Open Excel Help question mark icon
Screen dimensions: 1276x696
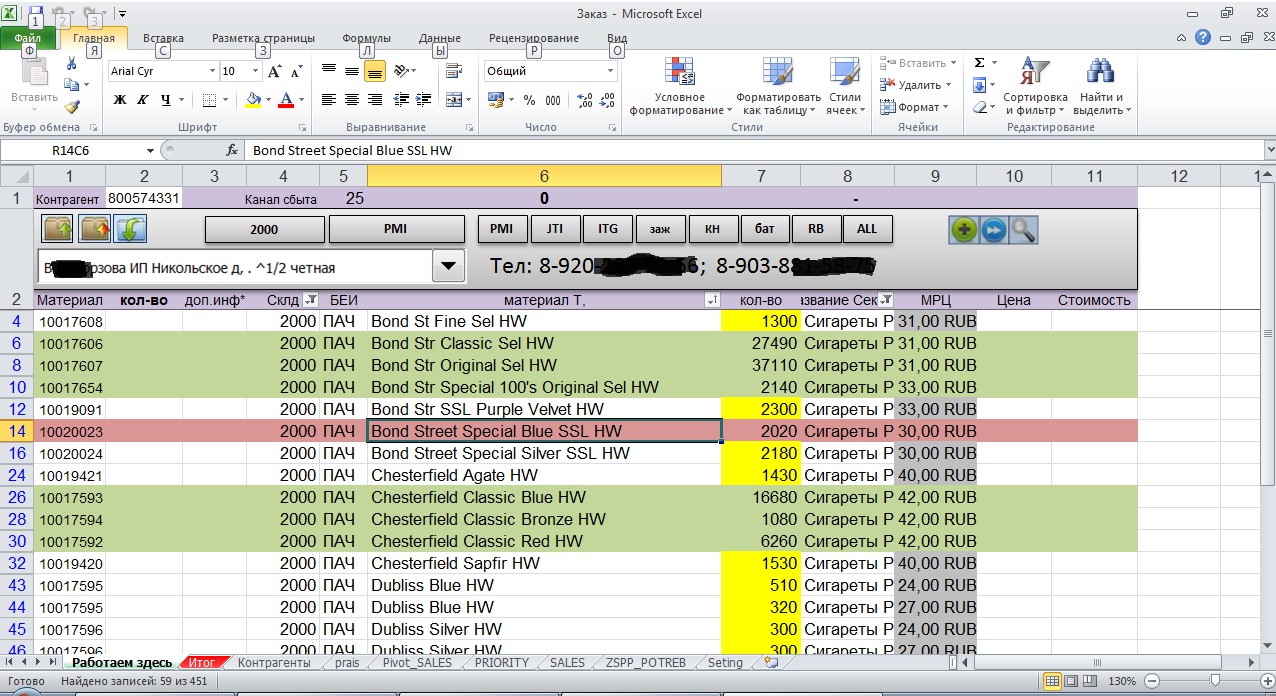(x=1203, y=37)
